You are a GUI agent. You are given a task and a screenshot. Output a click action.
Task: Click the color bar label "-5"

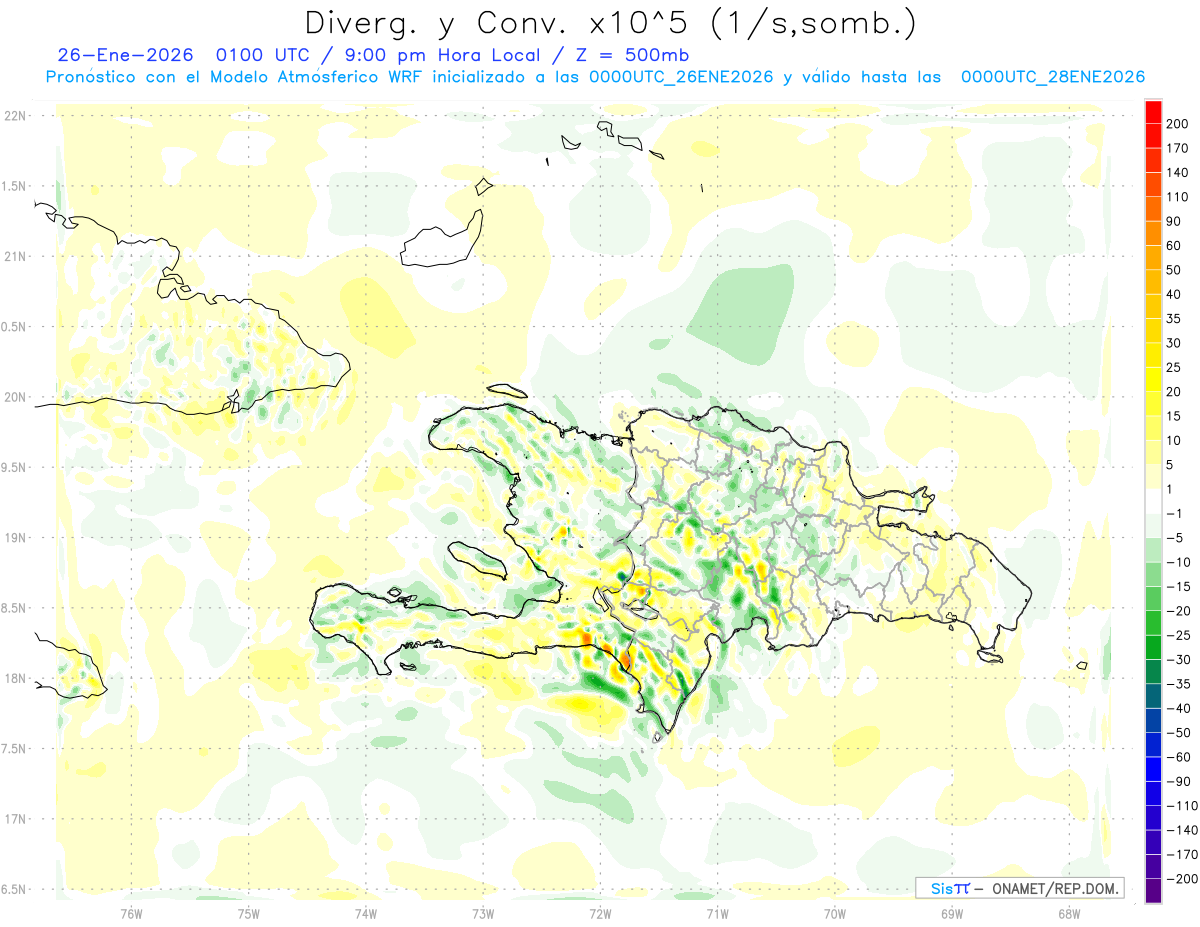[1174, 538]
